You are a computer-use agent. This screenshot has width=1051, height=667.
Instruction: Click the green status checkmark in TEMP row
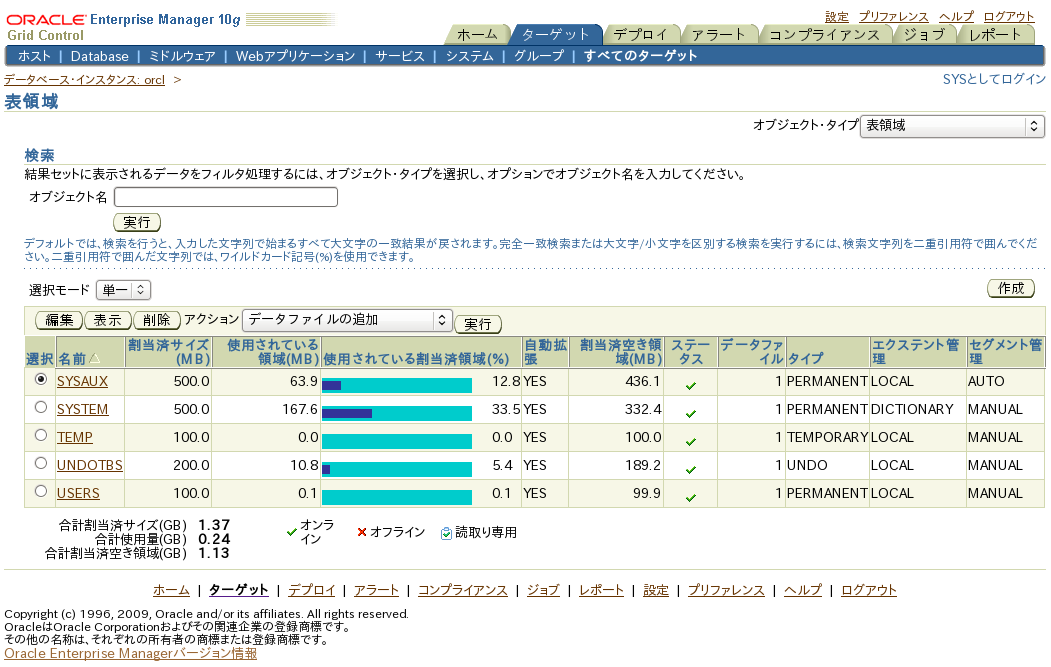(x=690, y=442)
